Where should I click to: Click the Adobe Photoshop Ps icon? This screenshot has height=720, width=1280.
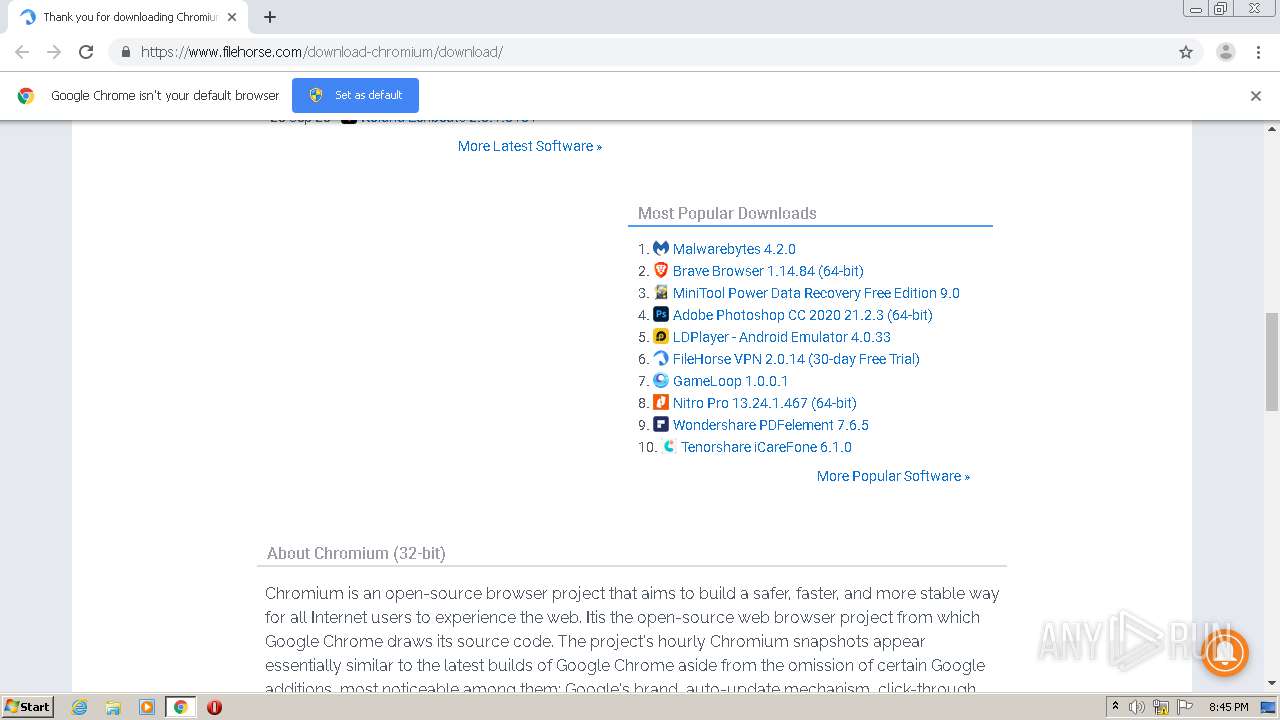pyautogui.click(x=660, y=314)
